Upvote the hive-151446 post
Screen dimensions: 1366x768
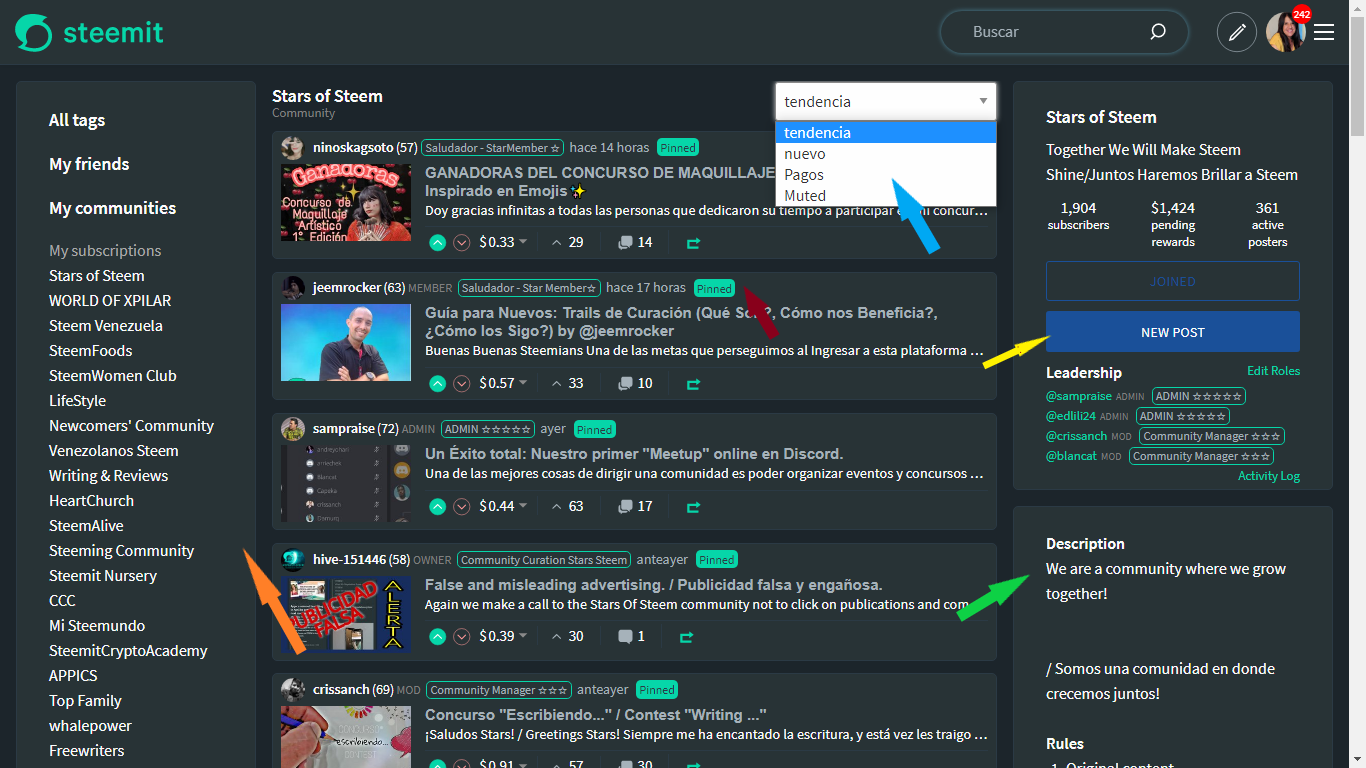point(437,636)
